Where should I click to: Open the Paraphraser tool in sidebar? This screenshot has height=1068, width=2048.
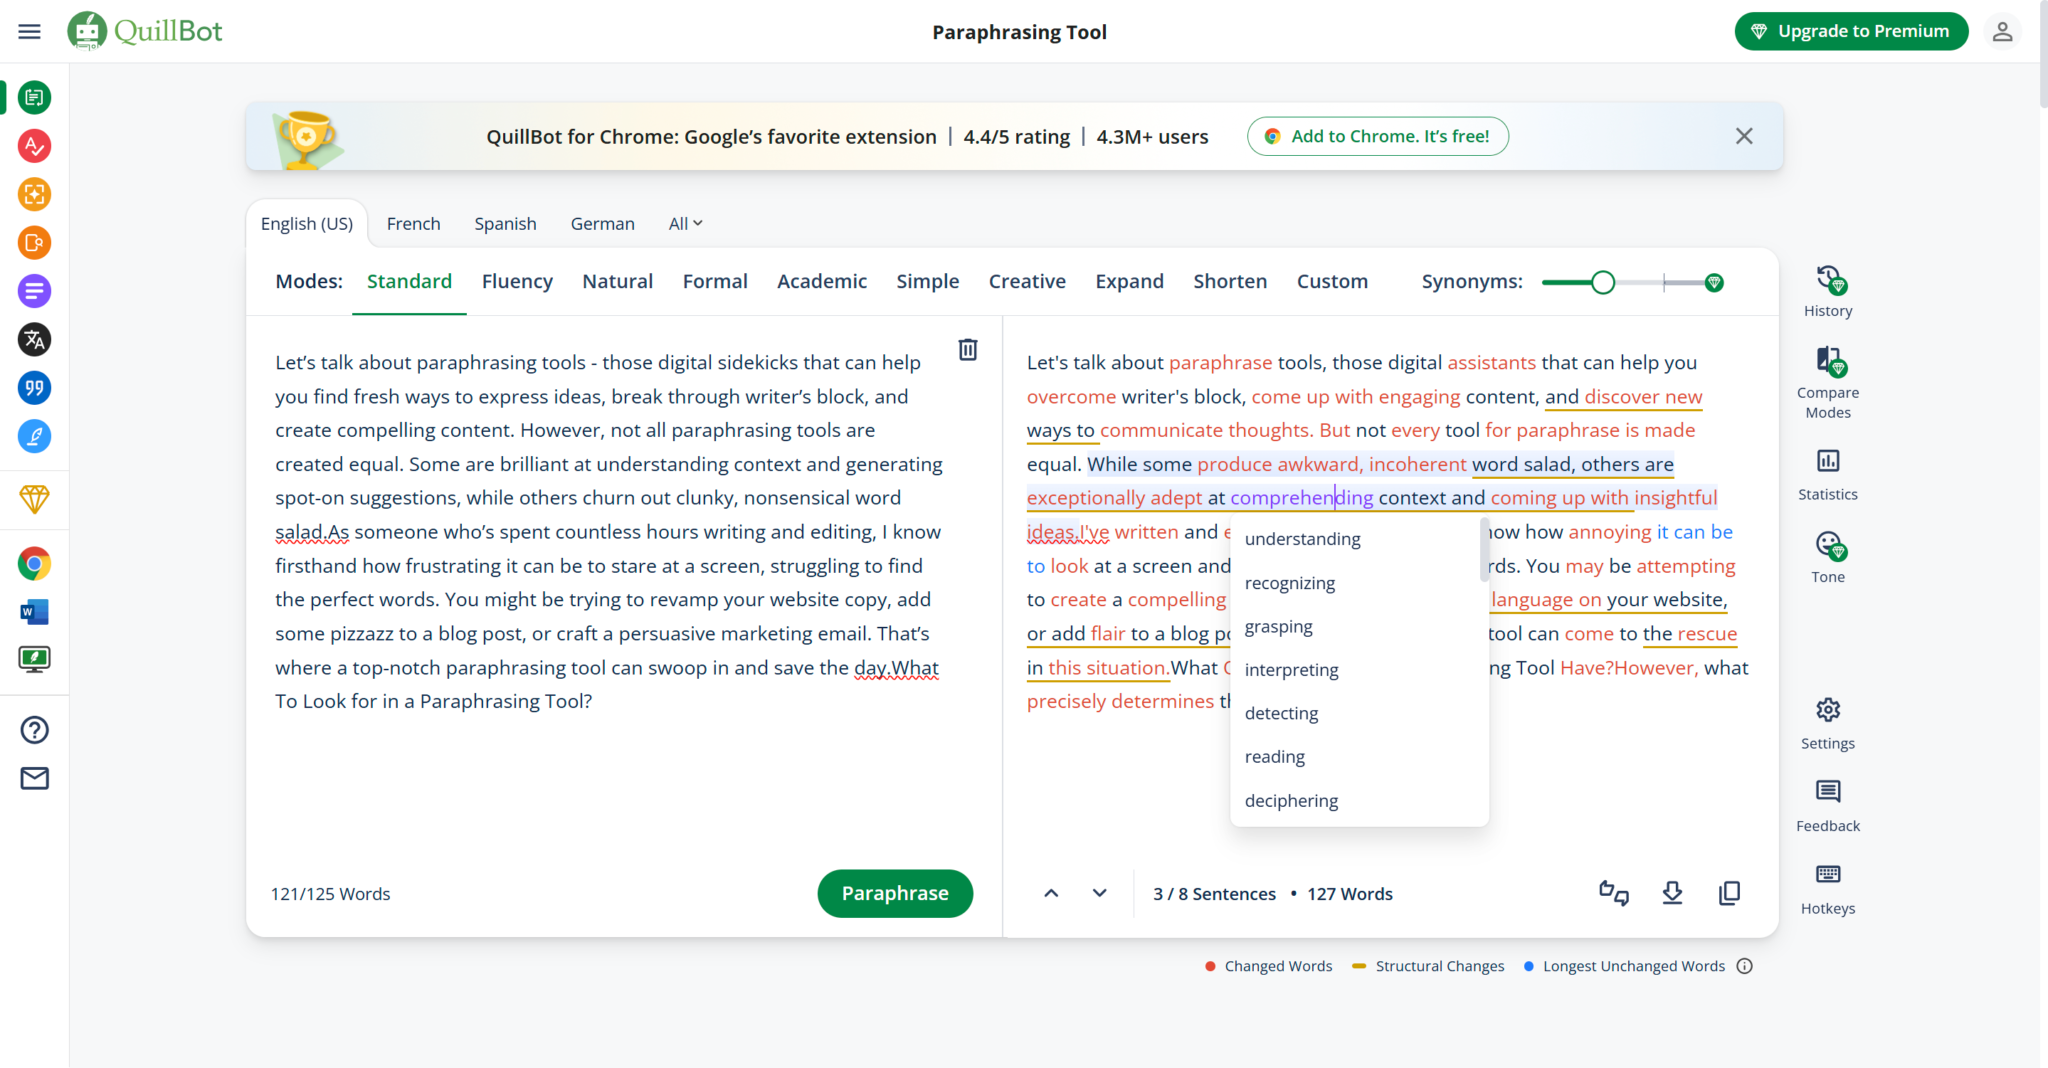coord(35,98)
